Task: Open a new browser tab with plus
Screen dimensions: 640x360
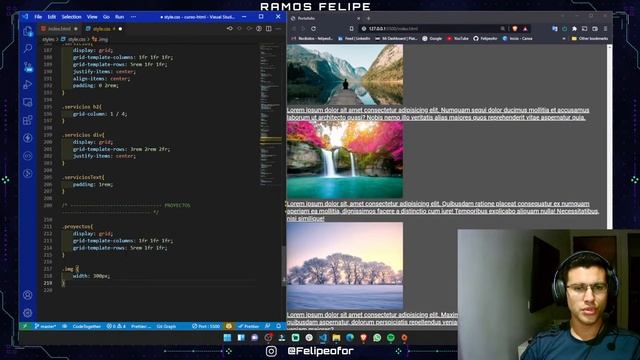Action: tap(369, 18)
